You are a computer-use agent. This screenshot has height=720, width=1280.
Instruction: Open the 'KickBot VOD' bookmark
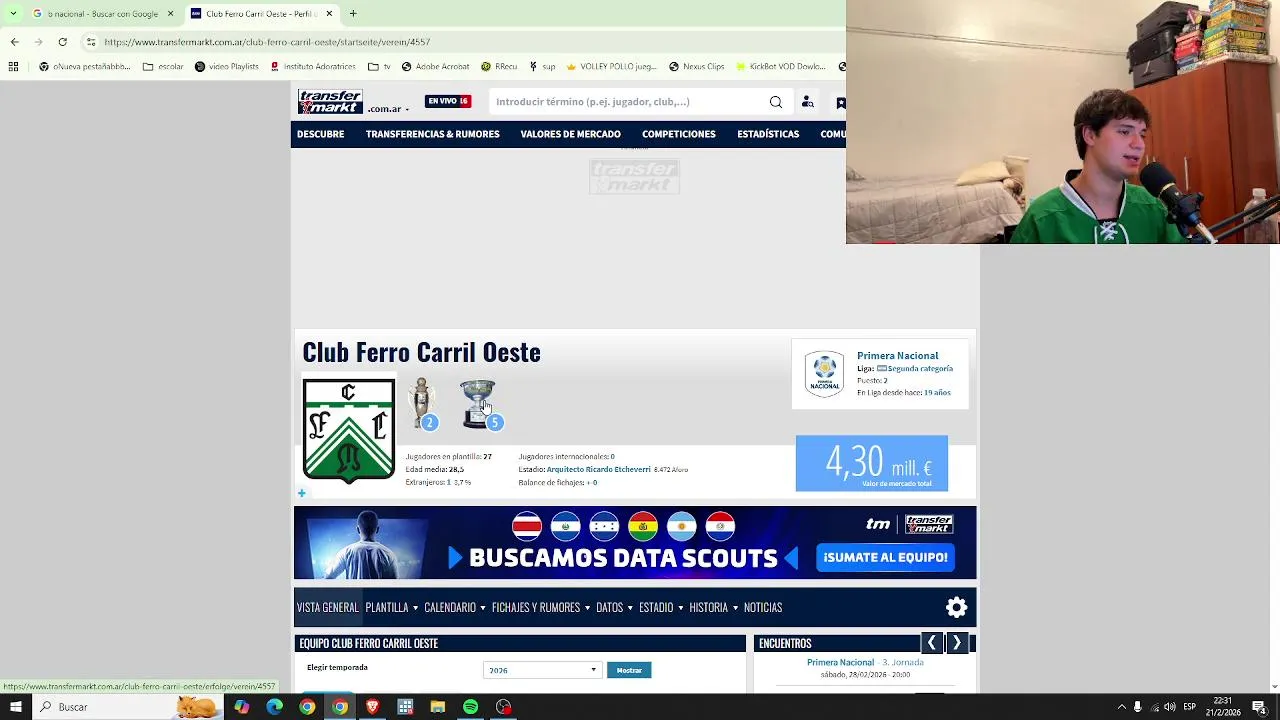(x=781, y=67)
